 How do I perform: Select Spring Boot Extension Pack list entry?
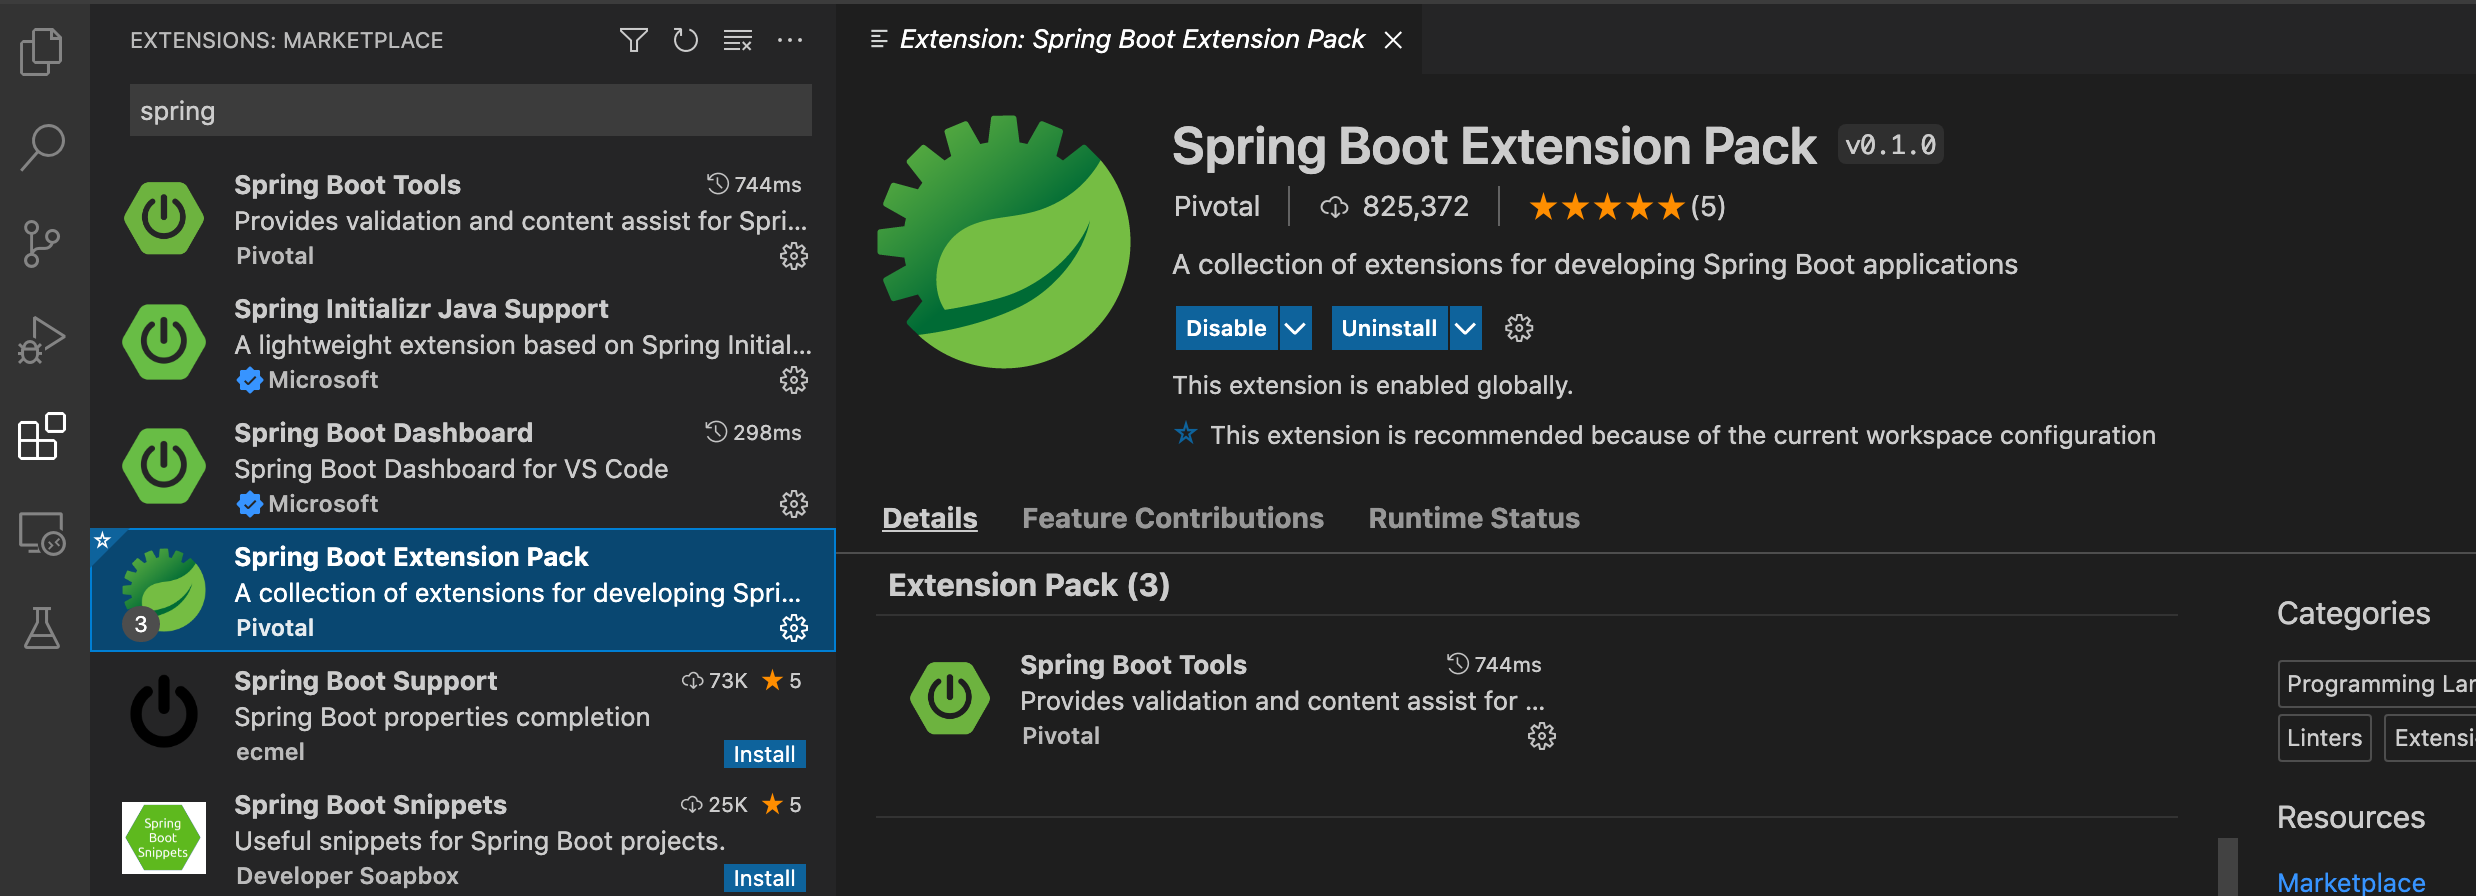coord(463,590)
